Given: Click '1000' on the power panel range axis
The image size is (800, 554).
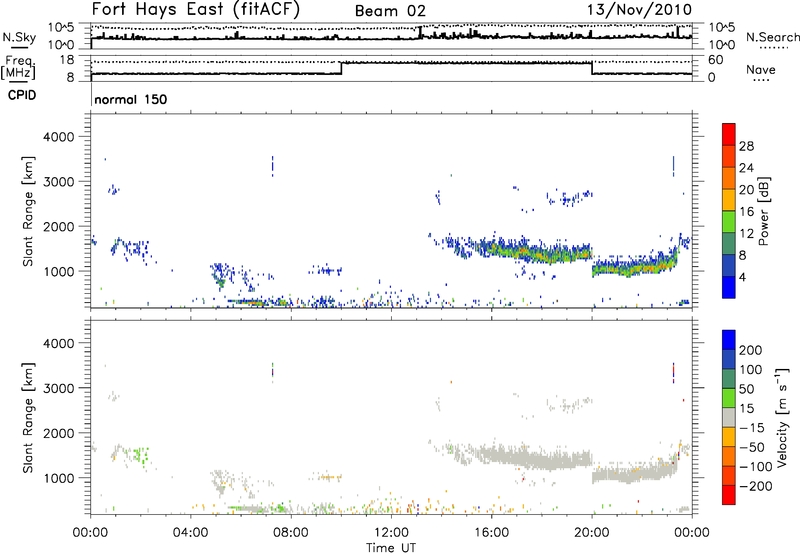Looking at the screenshot, I should tap(59, 271).
